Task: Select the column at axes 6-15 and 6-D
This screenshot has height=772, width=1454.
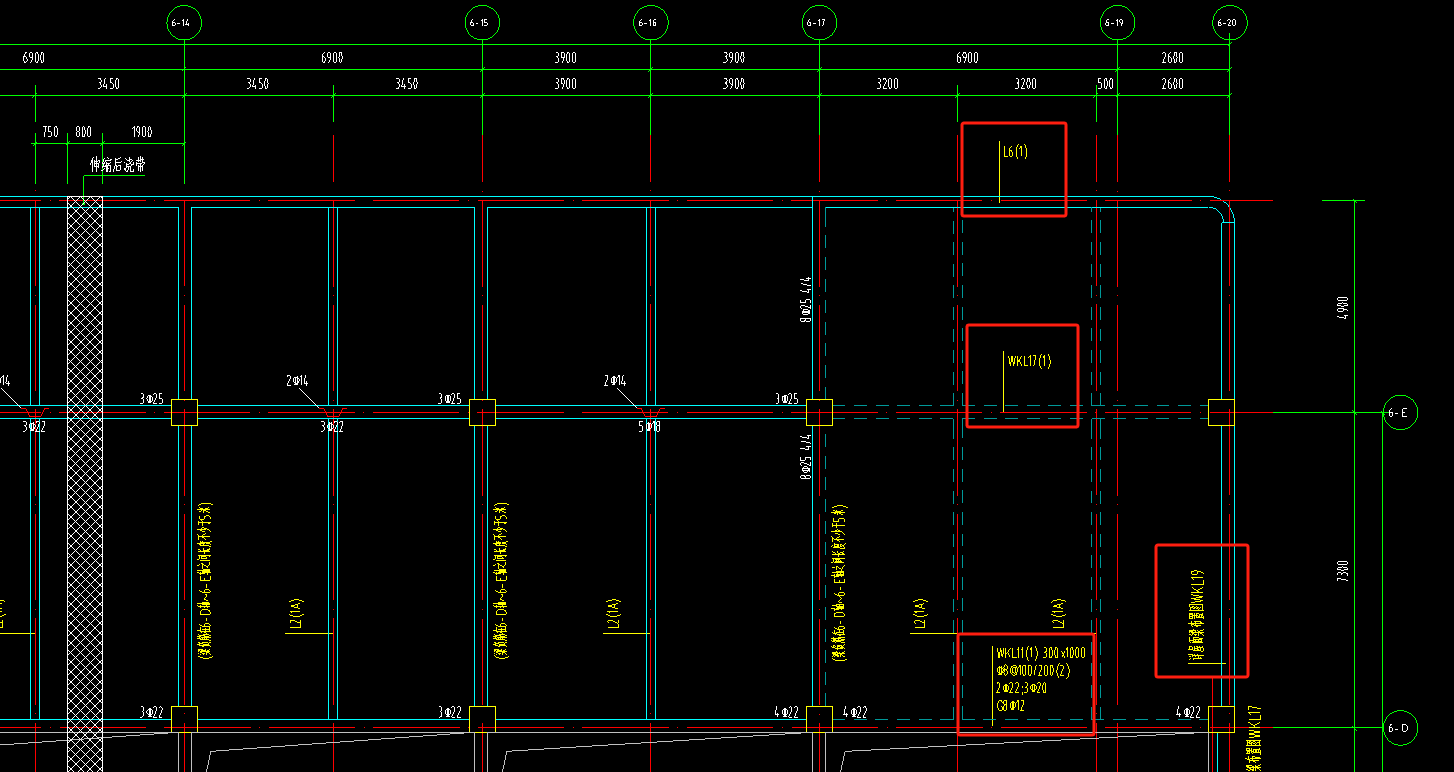Action: click(x=483, y=719)
